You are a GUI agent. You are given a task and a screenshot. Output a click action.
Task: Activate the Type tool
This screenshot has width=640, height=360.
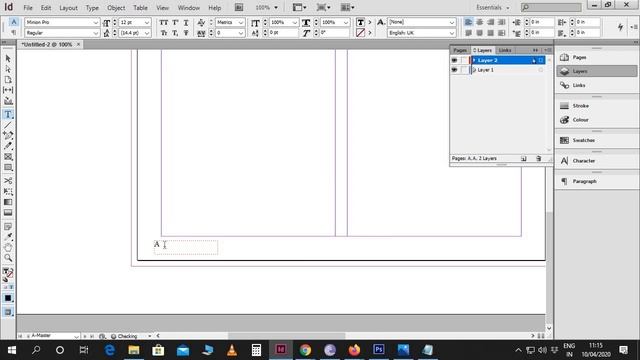click(8, 115)
